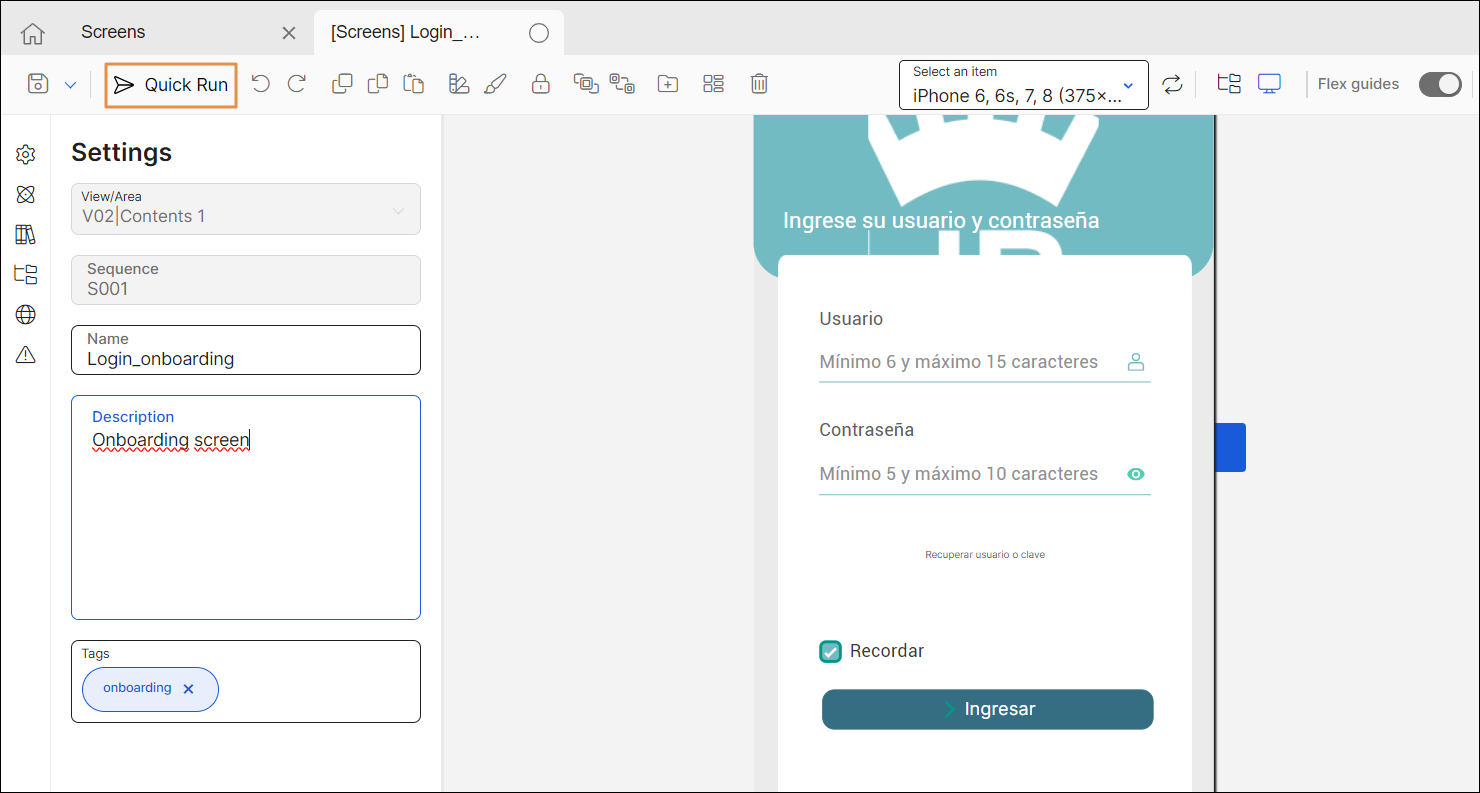Uncheck the Recordar checkbox

pos(830,652)
